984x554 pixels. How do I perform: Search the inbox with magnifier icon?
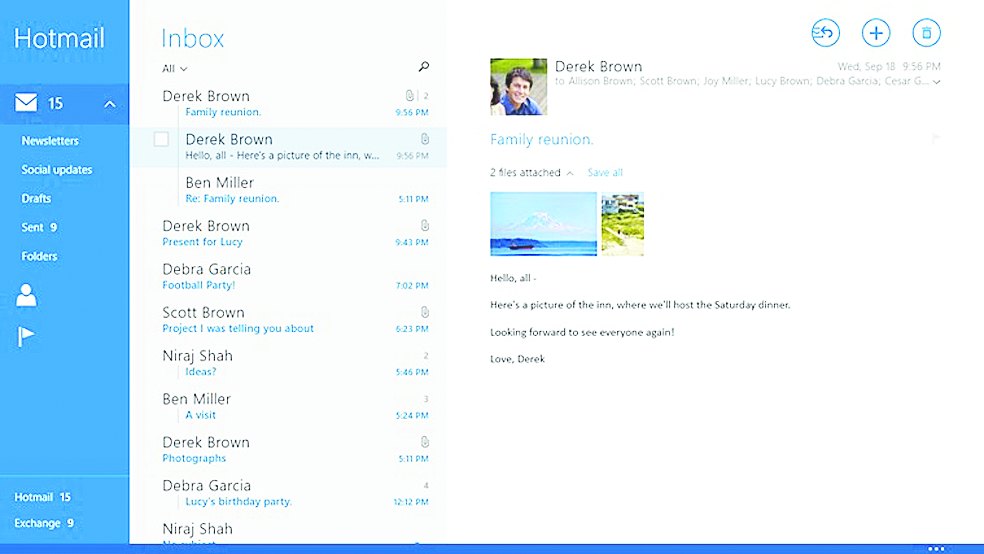click(424, 67)
